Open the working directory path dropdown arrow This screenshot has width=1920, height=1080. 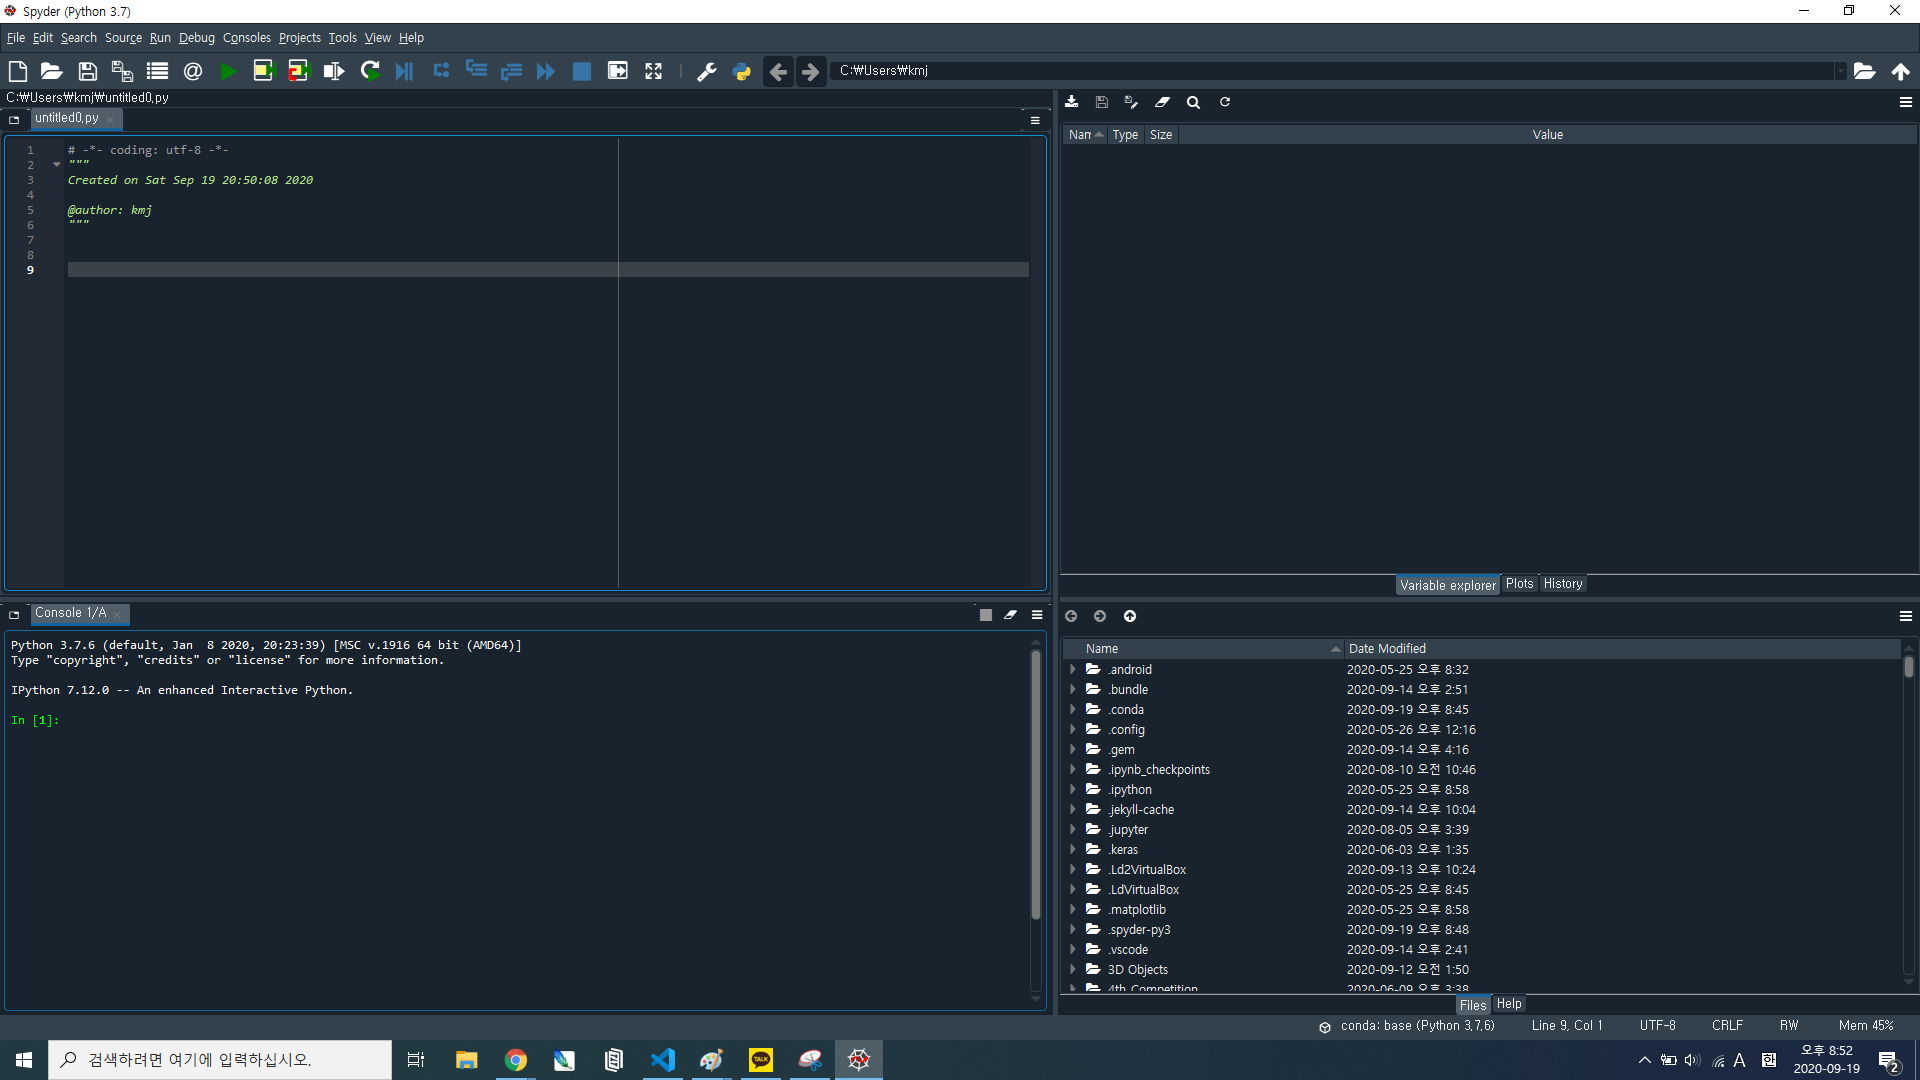click(x=1839, y=71)
